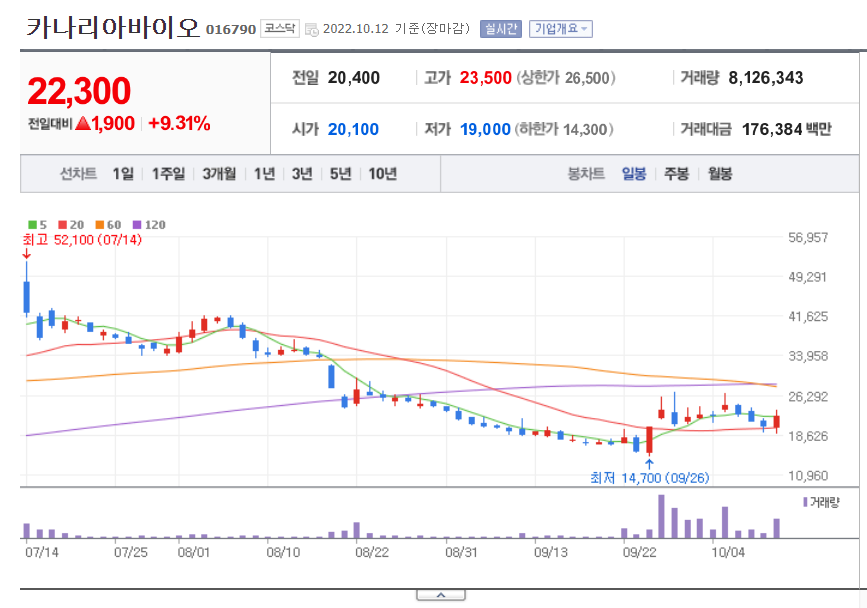
Task: Click the 상한가 26,500 text
Action: pyautogui.click(x=566, y=78)
